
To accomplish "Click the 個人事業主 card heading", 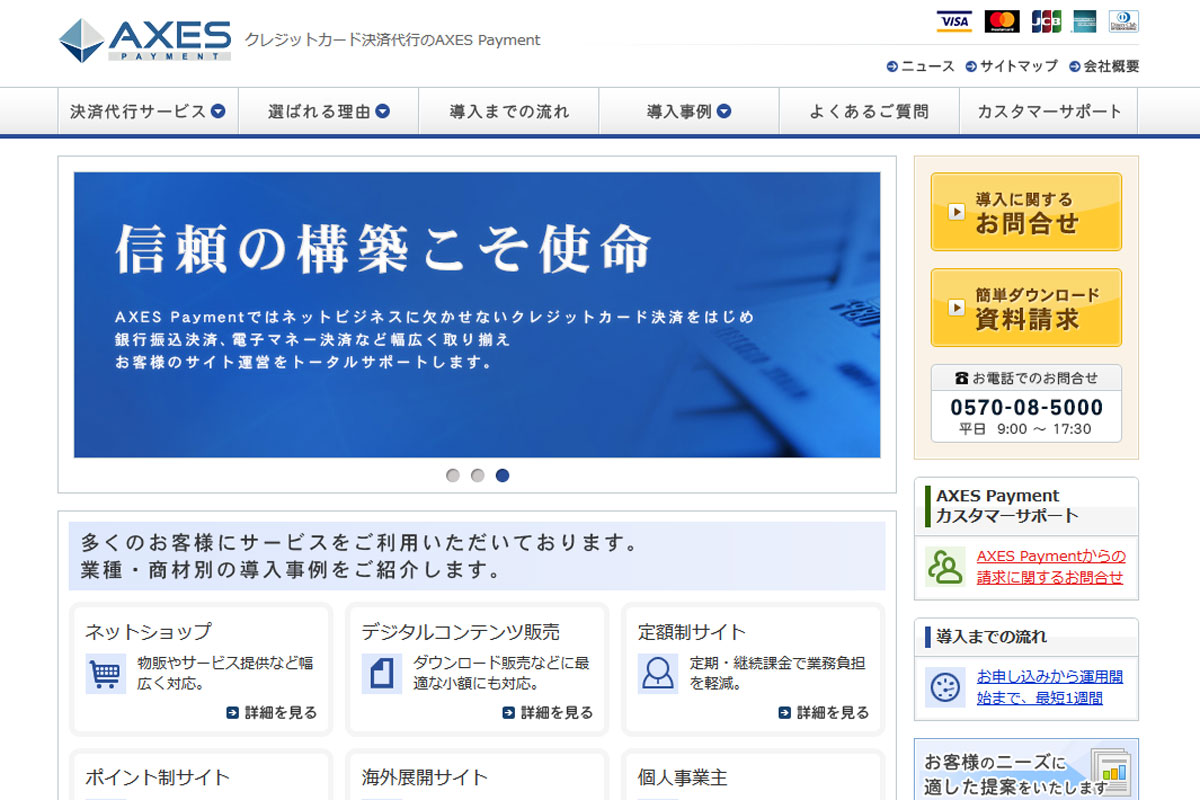I will [x=683, y=777].
